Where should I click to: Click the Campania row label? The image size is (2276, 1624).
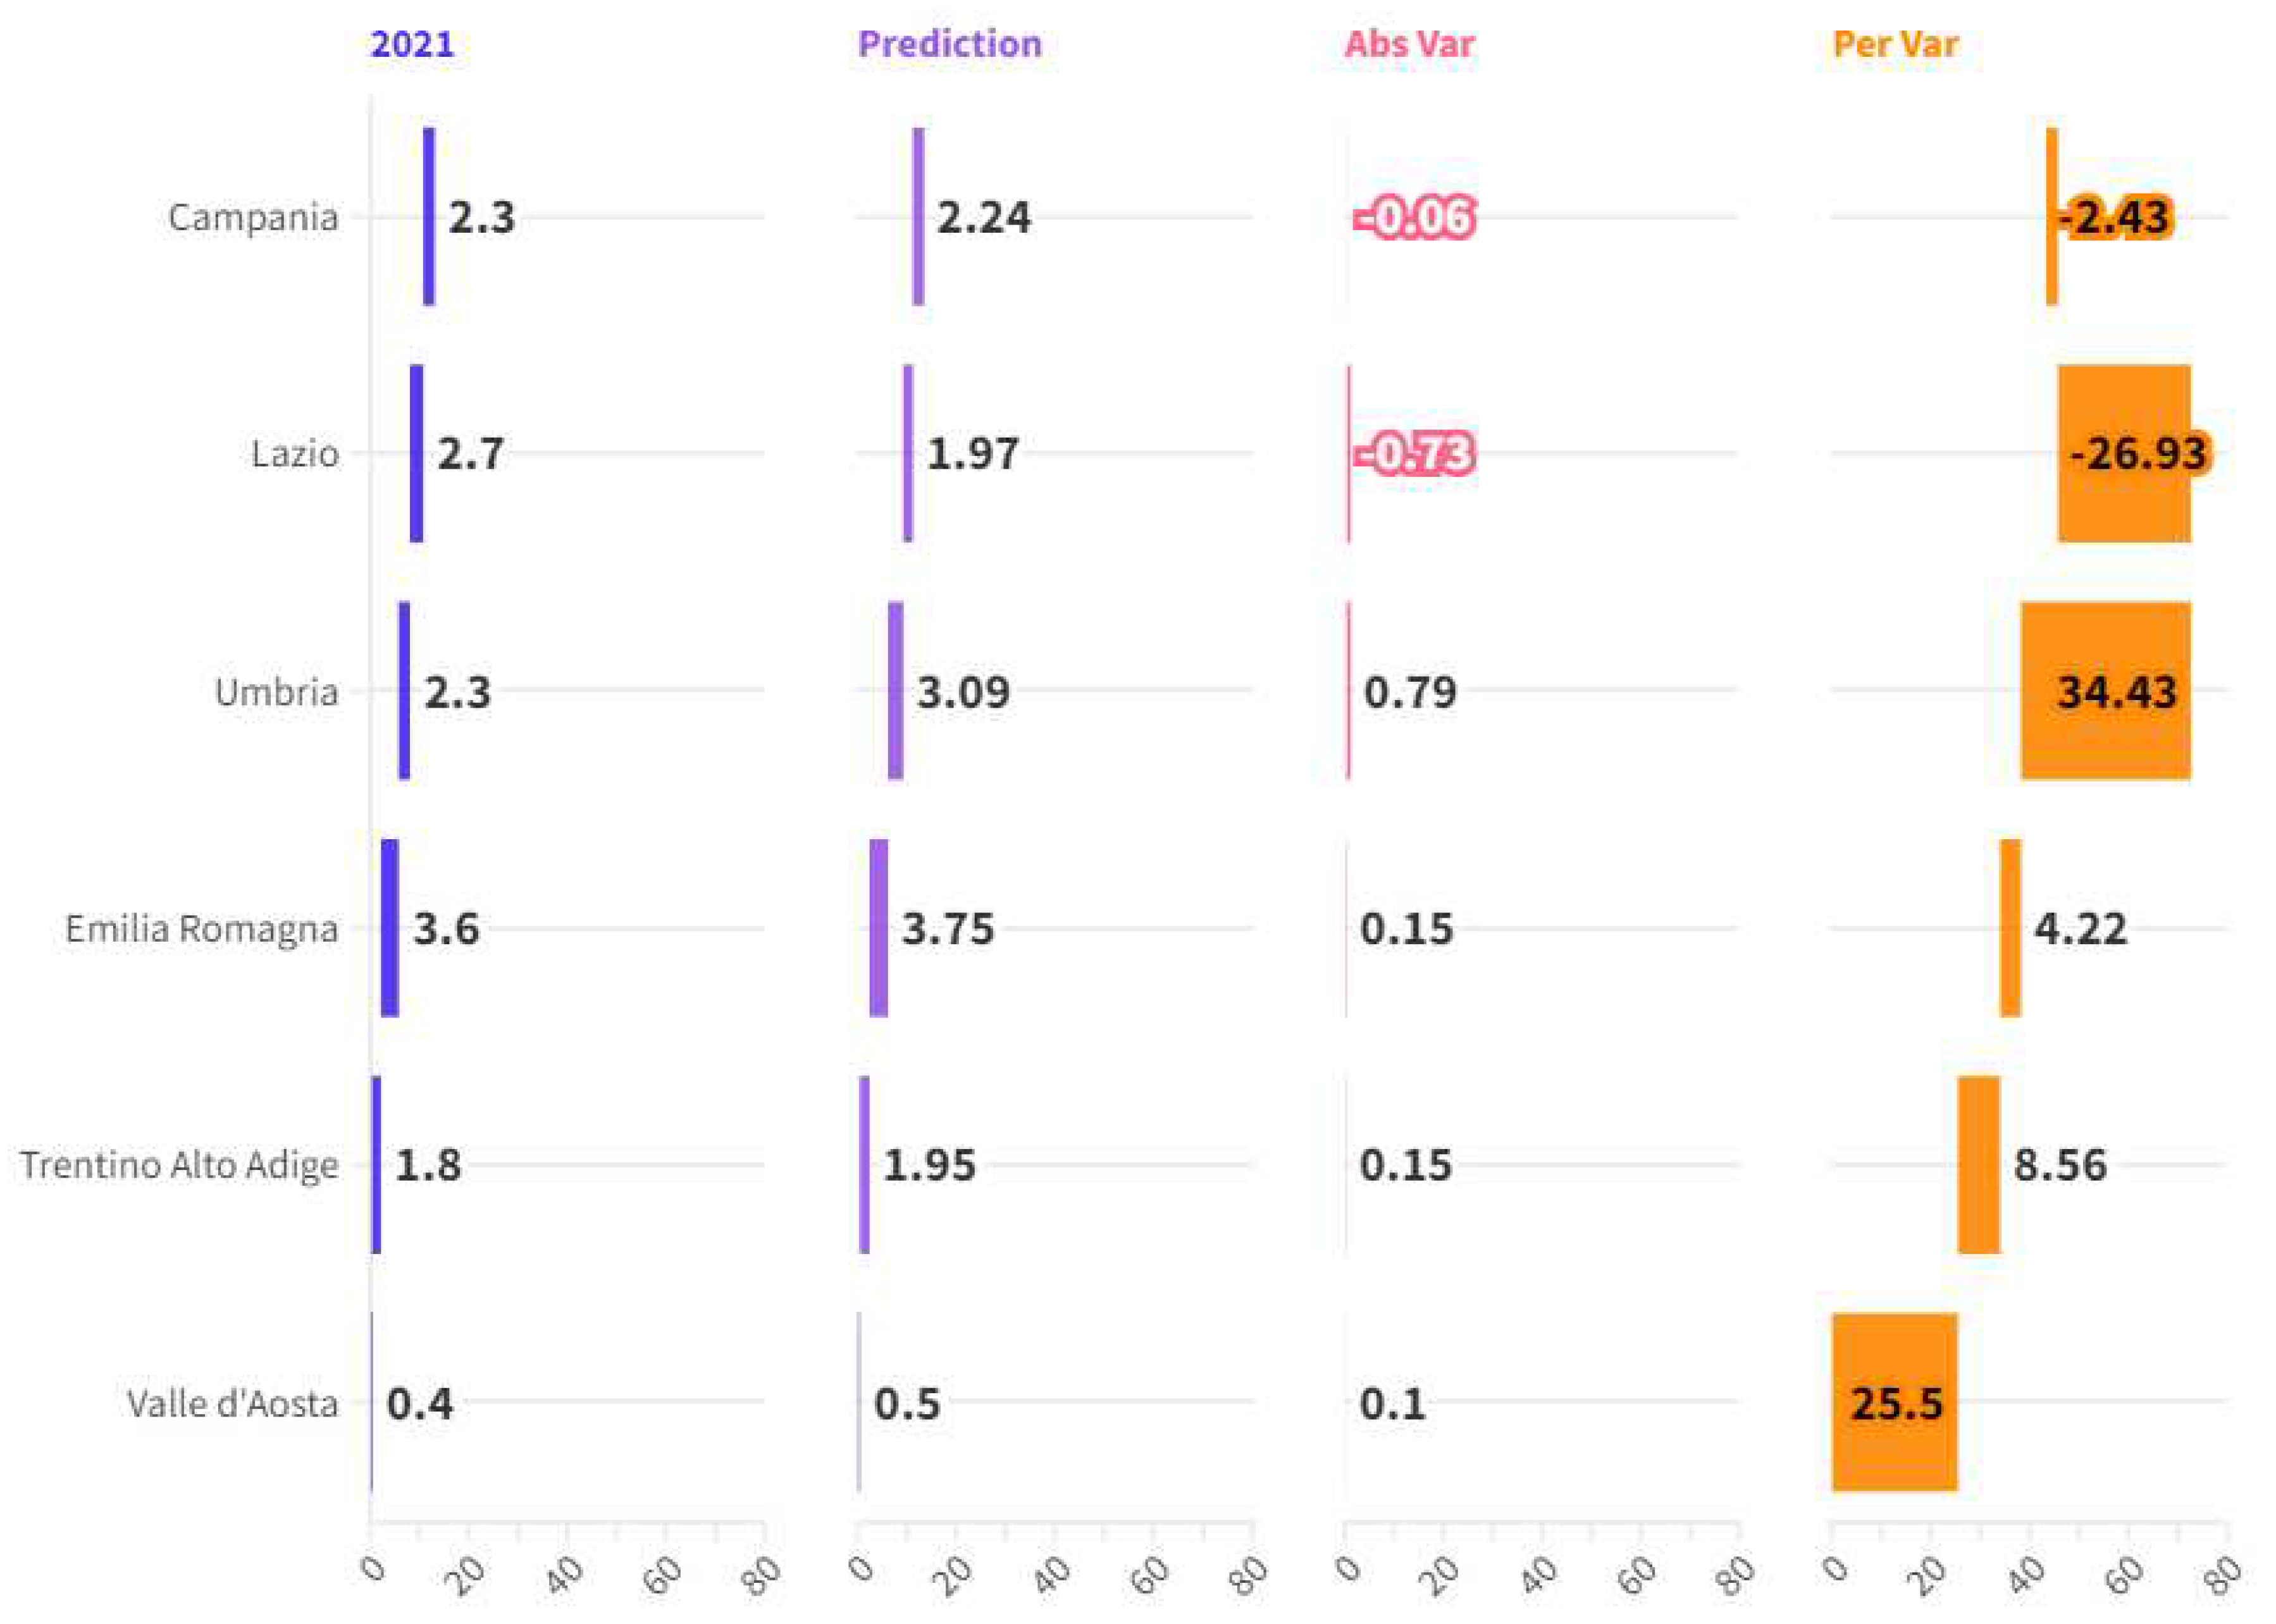[x=253, y=217]
